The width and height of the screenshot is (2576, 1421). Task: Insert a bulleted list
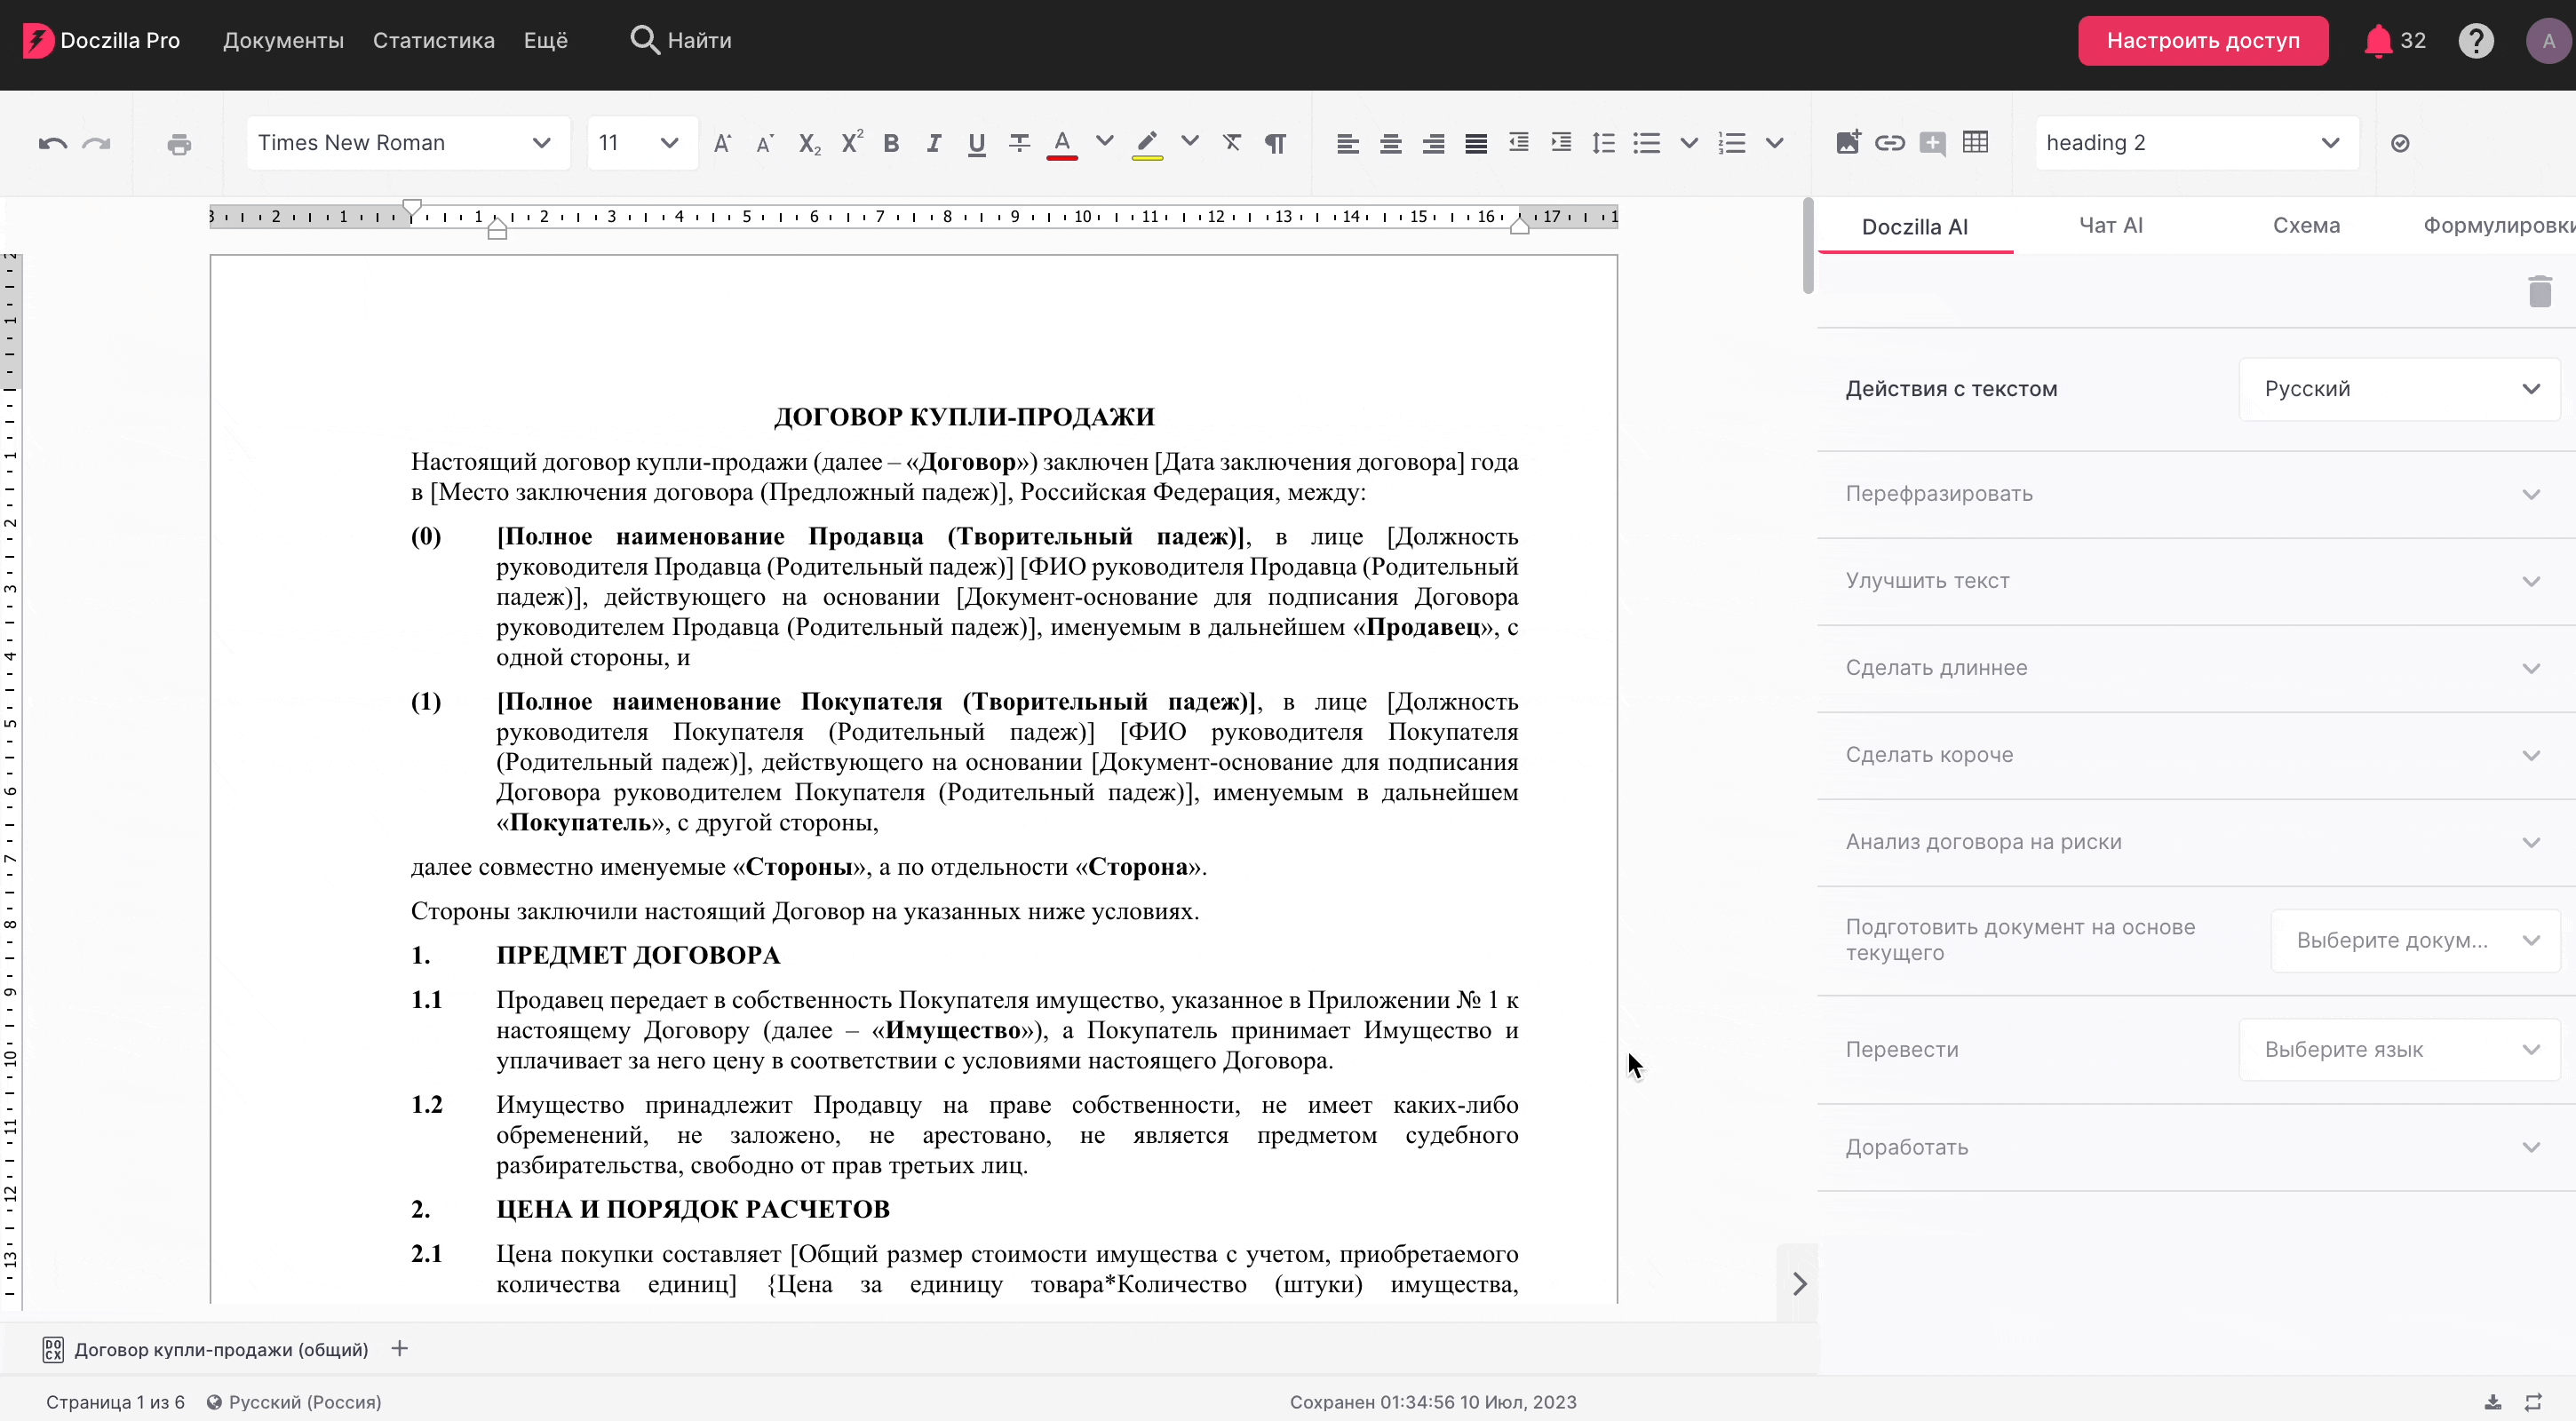click(1647, 143)
